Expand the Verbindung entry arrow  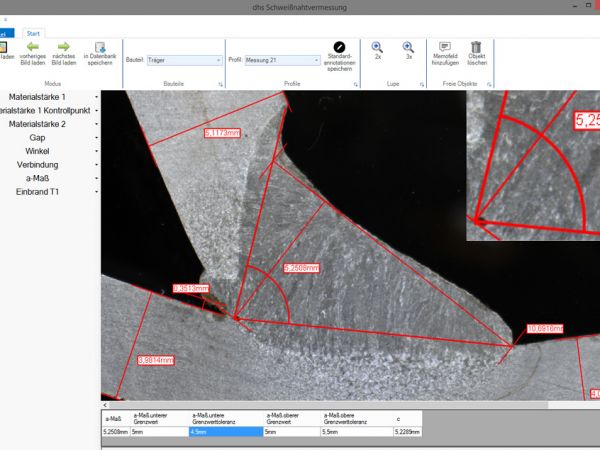click(96, 165)
